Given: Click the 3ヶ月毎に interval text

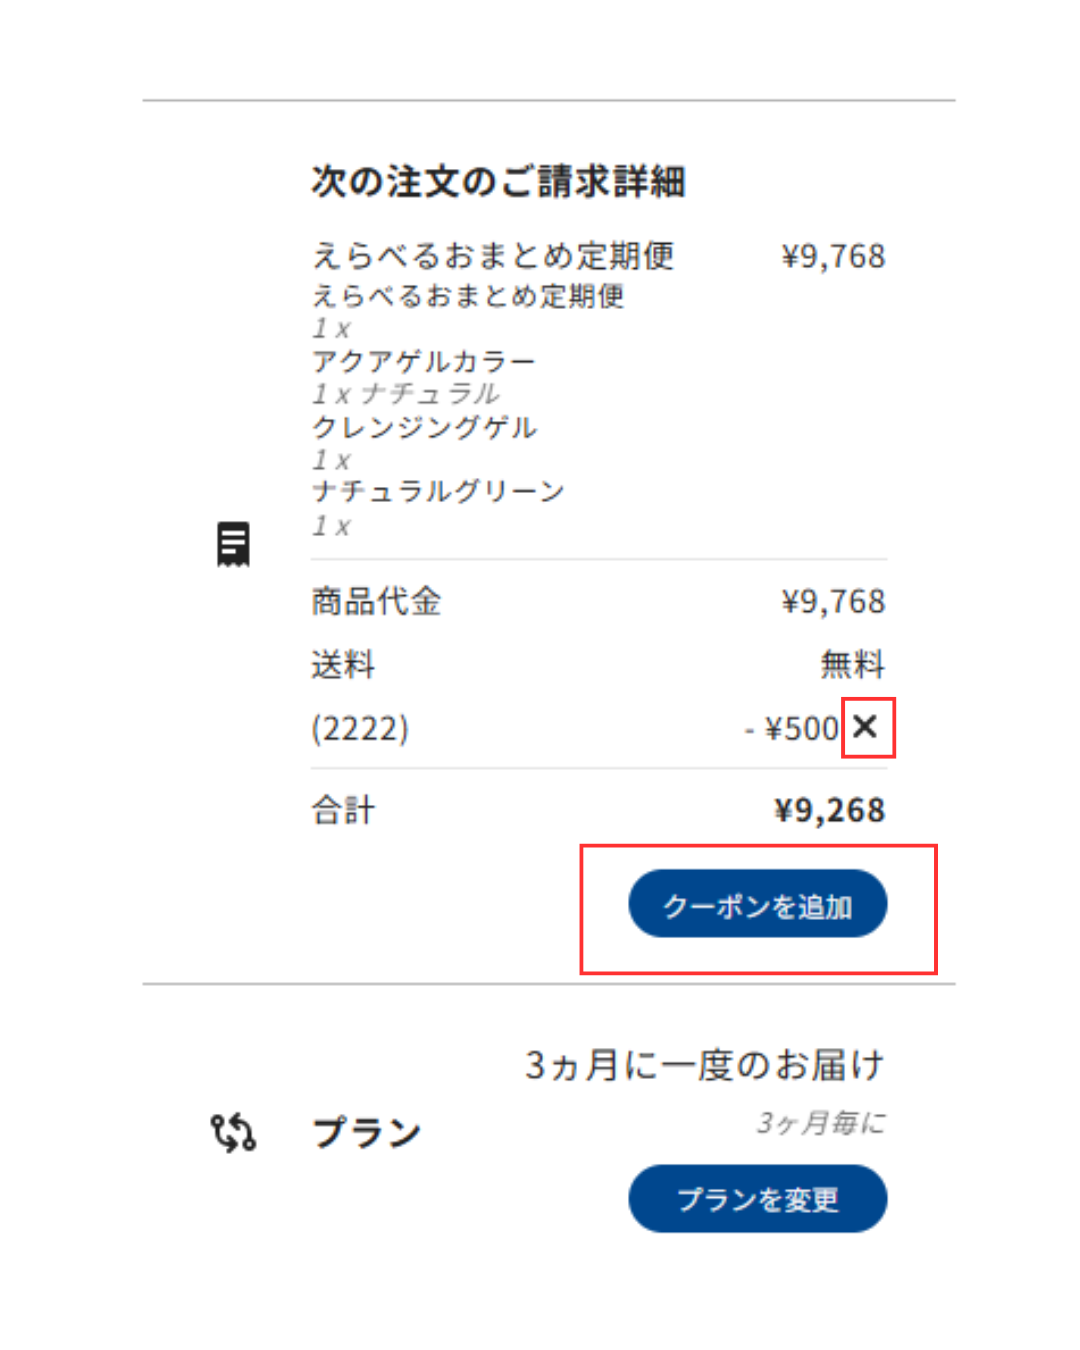Looking at the screenshot, I should tap(821, 1123).
